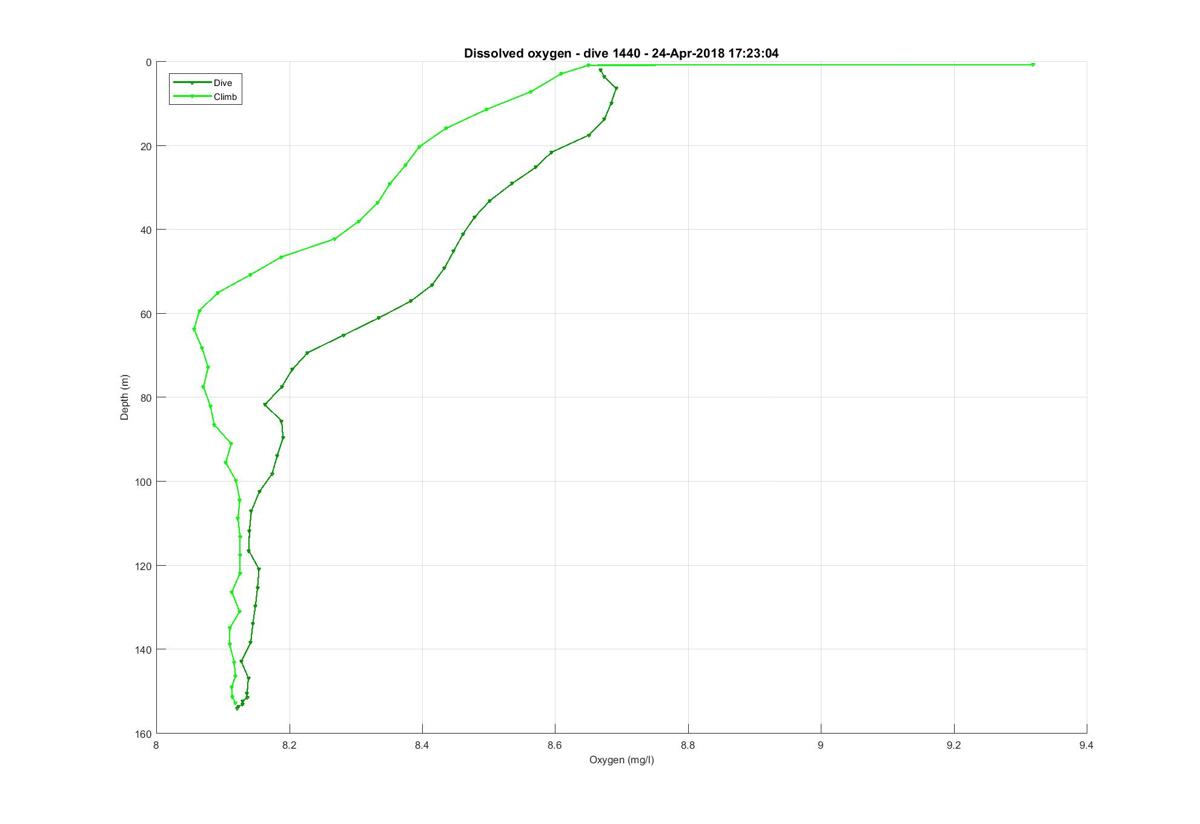Image resolution: width=1200 pixels, height=824 pixels.
Task: Click the deepest Dive data point near 154 m
Action: click(237, 708)
